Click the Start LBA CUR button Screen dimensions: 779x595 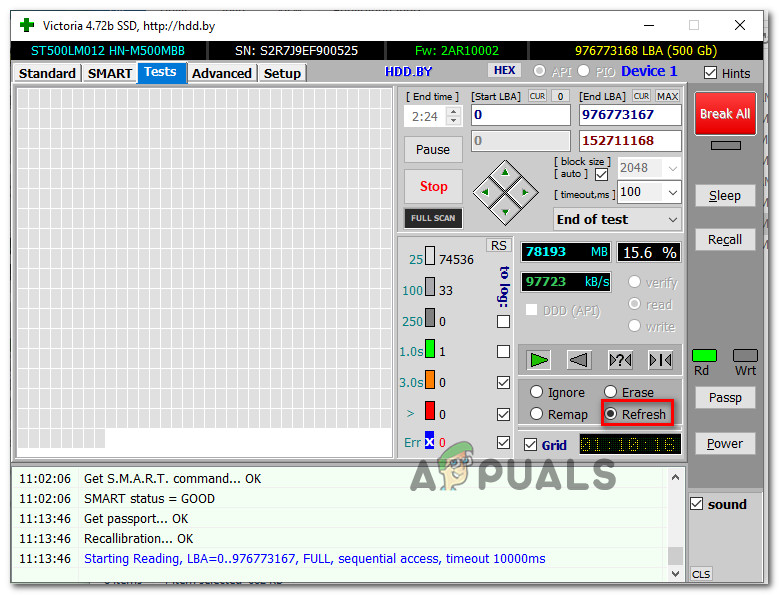point(538,96)
